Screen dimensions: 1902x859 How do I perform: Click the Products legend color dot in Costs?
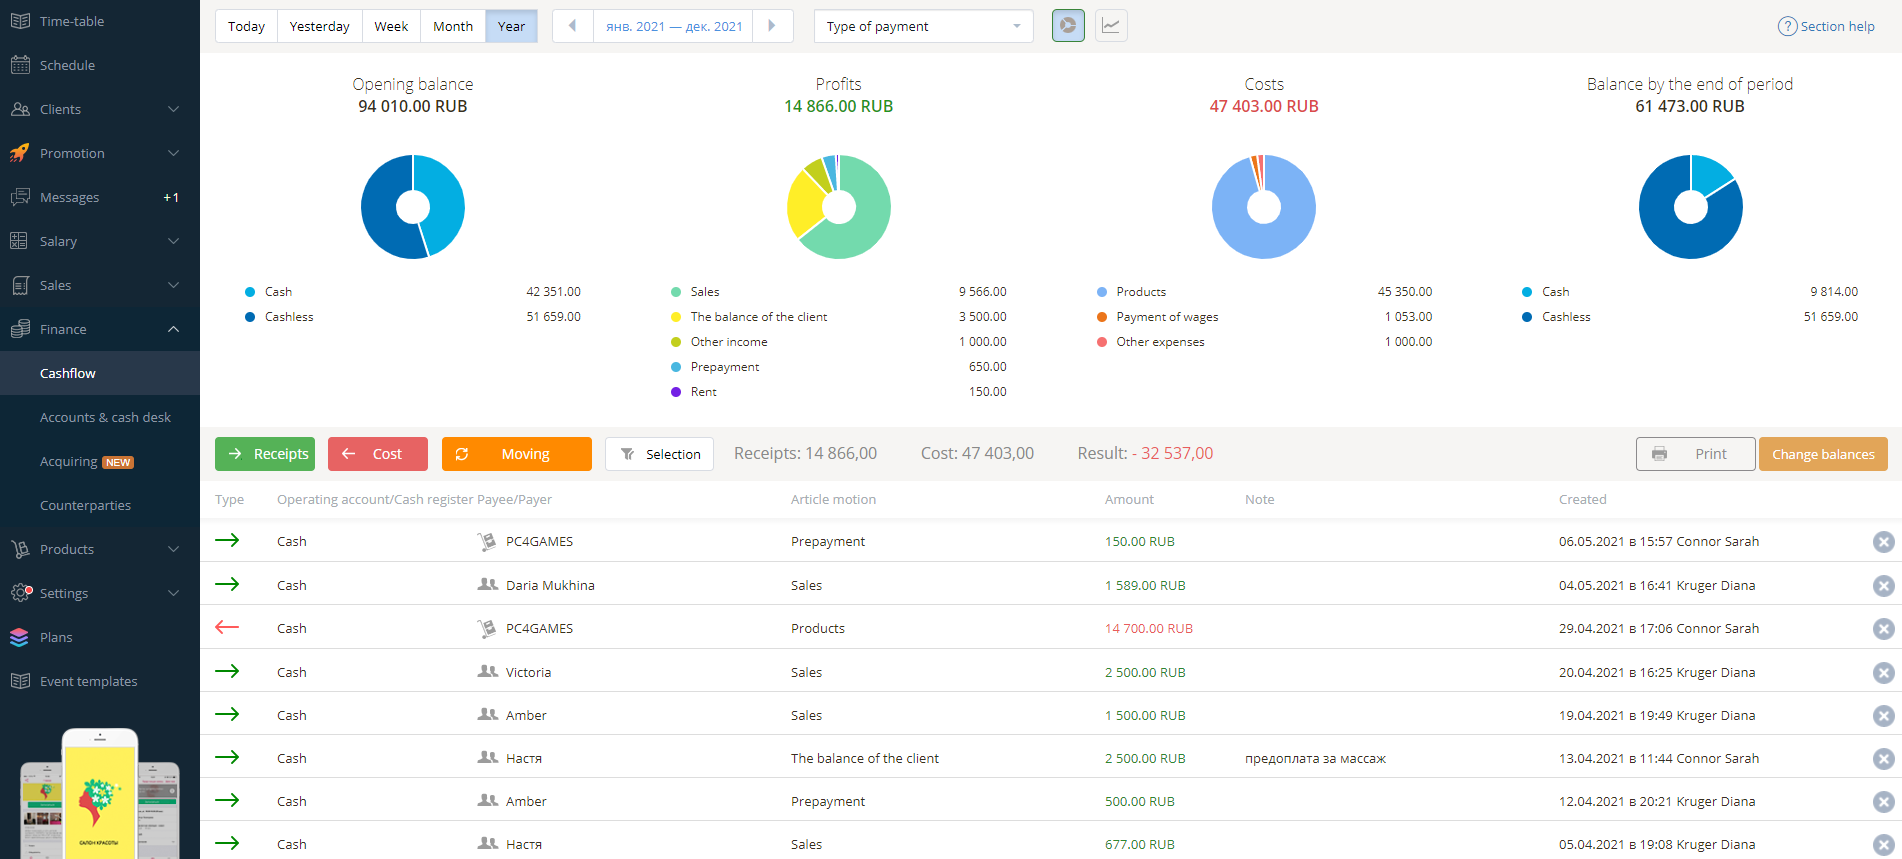coord(1102,292)
